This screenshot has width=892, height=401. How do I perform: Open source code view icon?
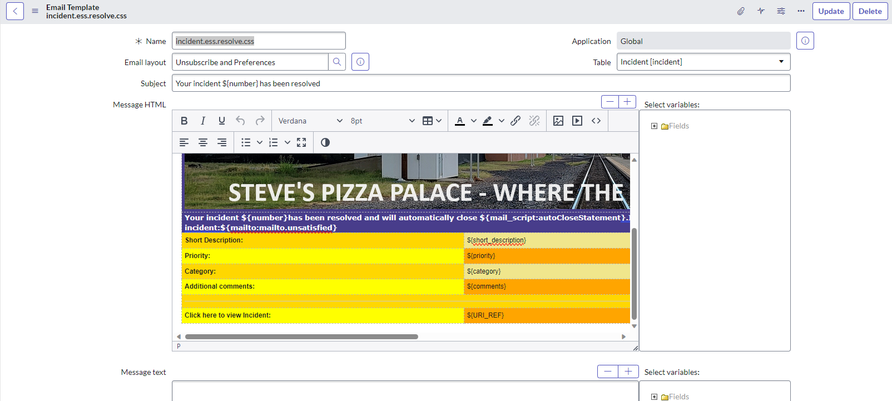click(x=596, y=121)
